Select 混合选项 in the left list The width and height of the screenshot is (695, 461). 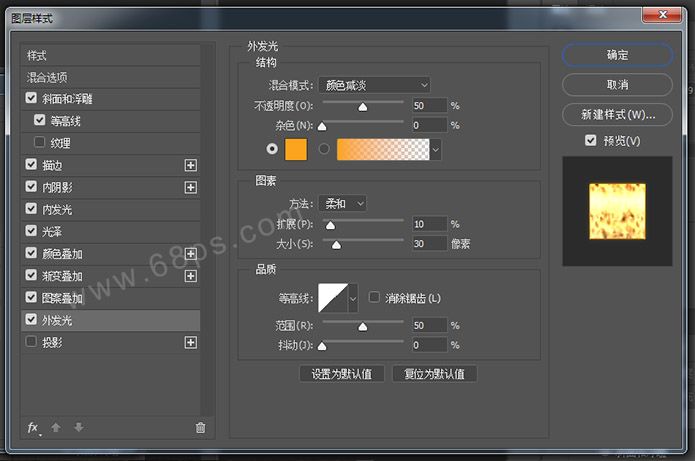[x=111, y=78]
